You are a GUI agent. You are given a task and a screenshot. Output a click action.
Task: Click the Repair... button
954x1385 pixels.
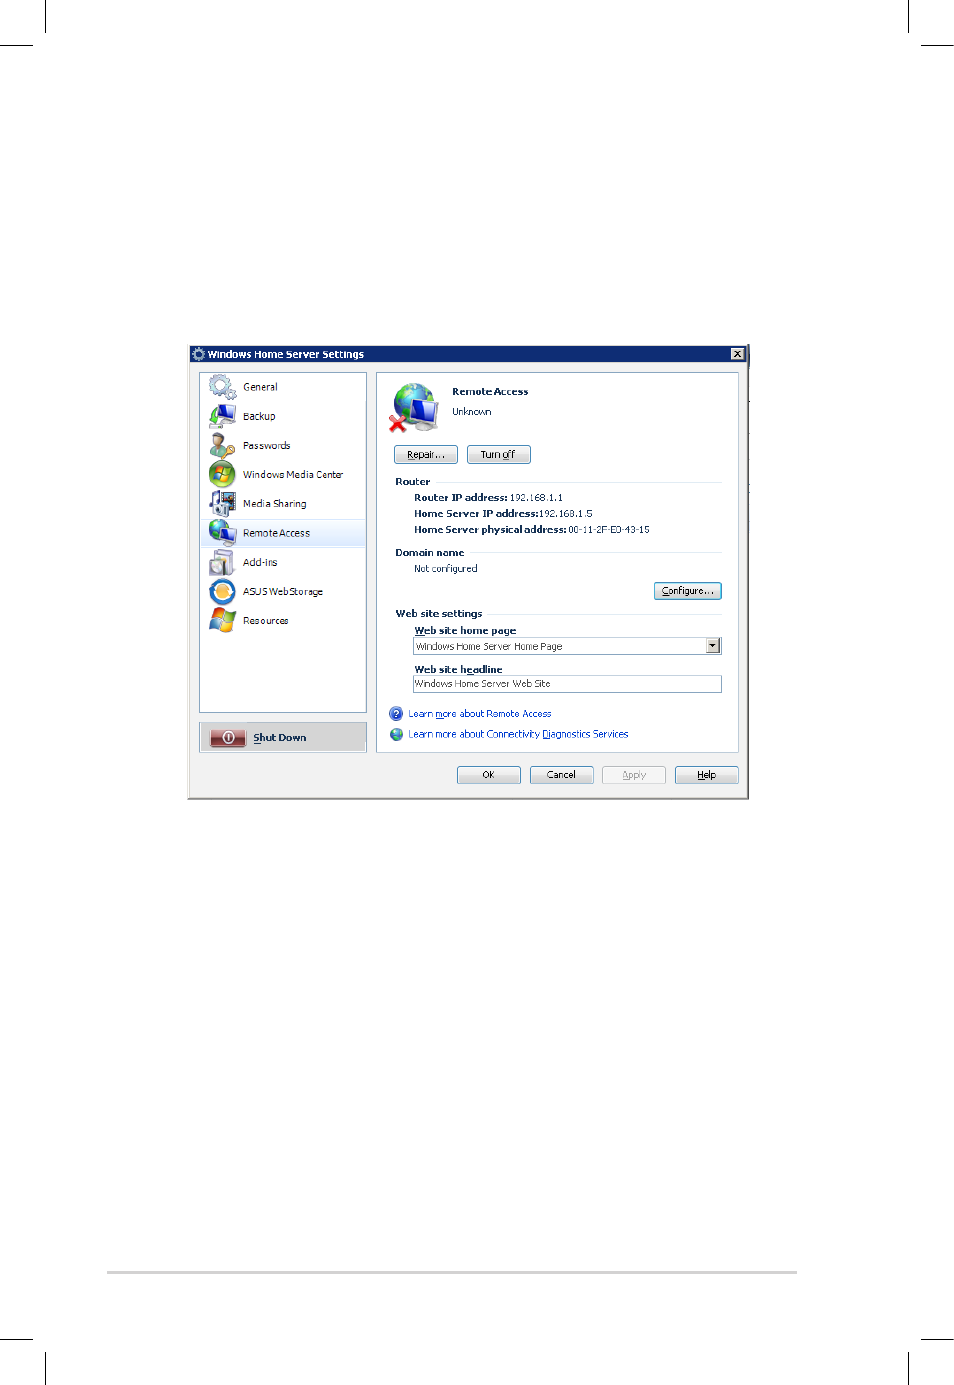coord(426,454)
